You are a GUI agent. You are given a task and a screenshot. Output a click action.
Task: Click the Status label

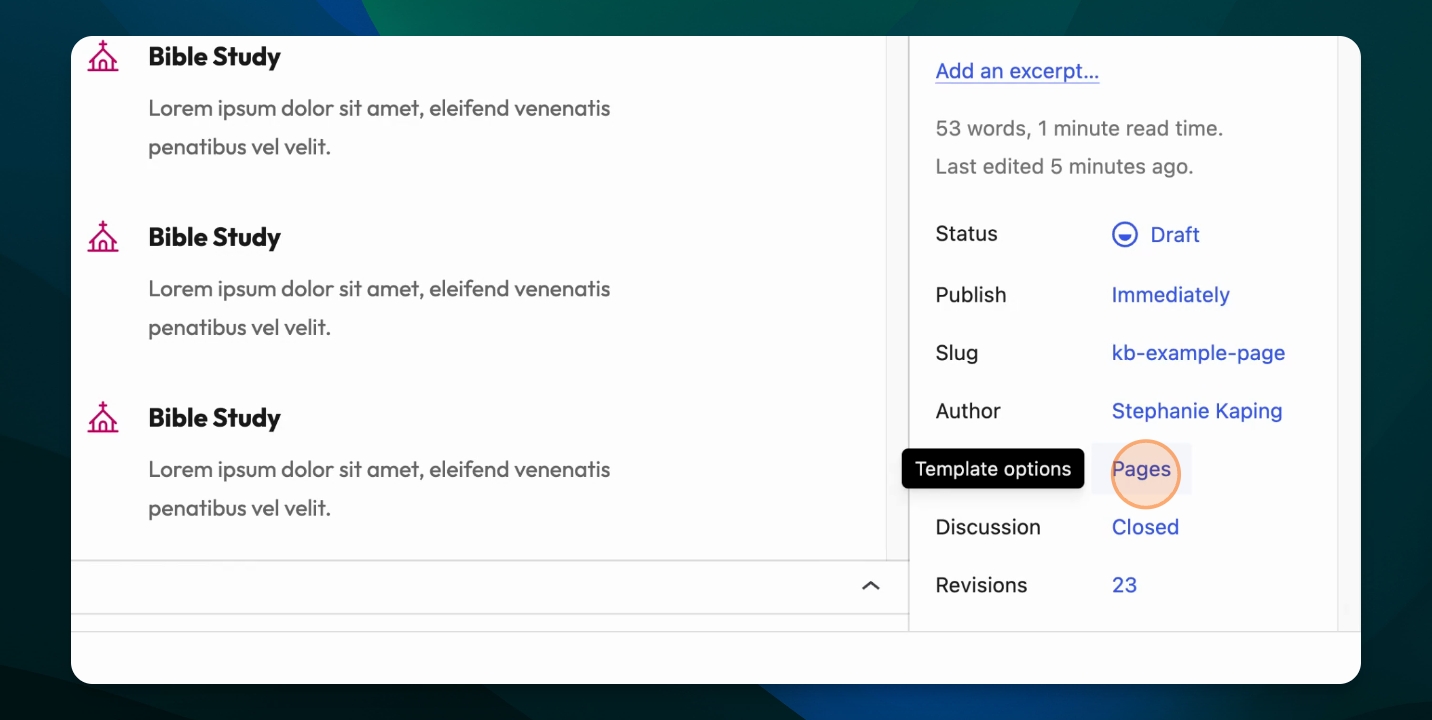click(x=966, y=234)
